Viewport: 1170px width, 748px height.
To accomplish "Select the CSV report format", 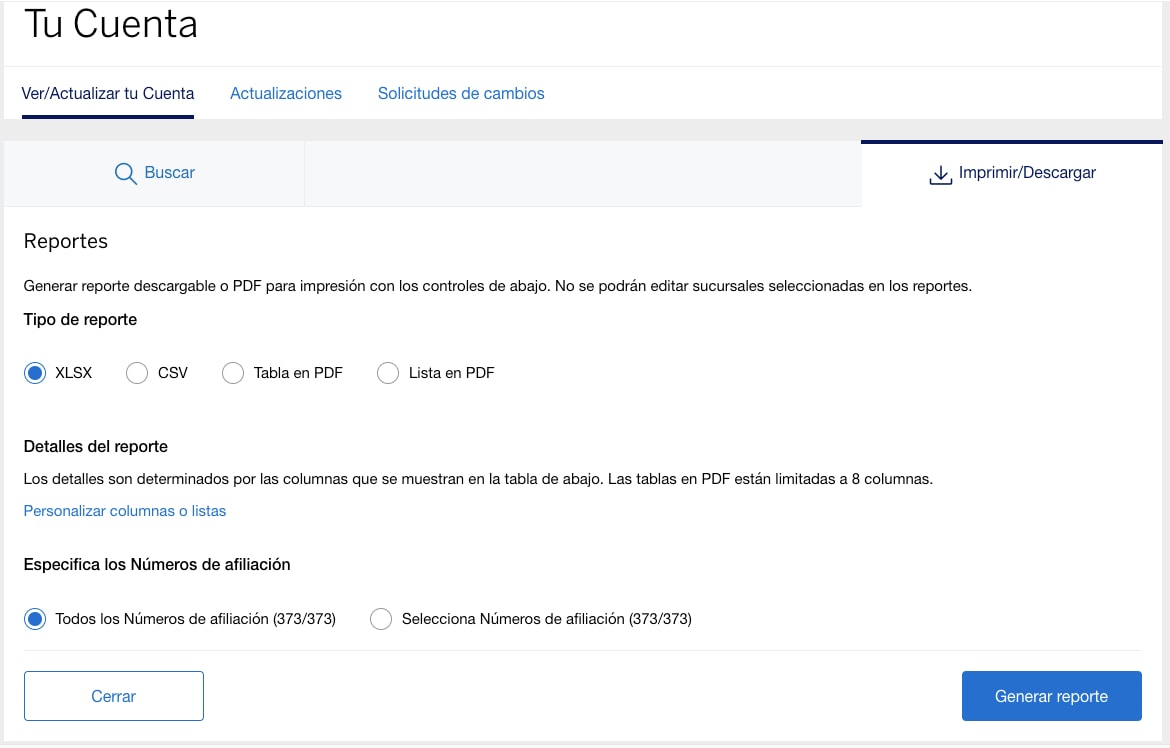I will (137, 372).
